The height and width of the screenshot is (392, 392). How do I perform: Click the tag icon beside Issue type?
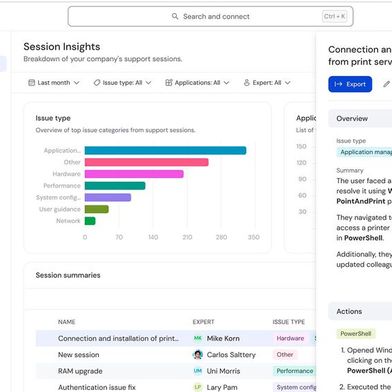click(97, 83)
